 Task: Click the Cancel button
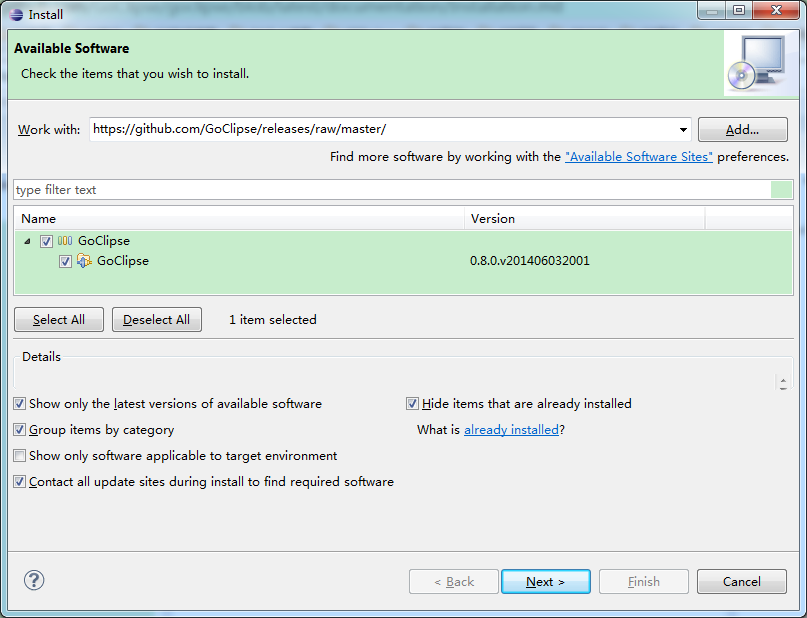[x=742, y=581]
